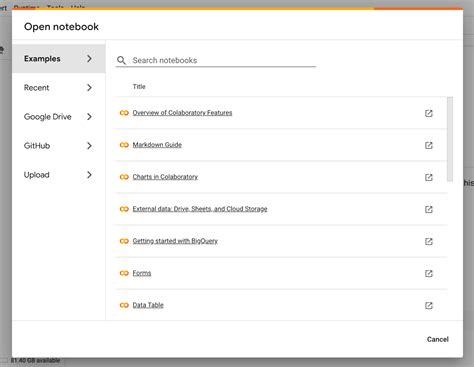The height and width of the screenshot is (367, 474).
Task: Click the notebook list vertical scrollbar
Action: point(450,139)
